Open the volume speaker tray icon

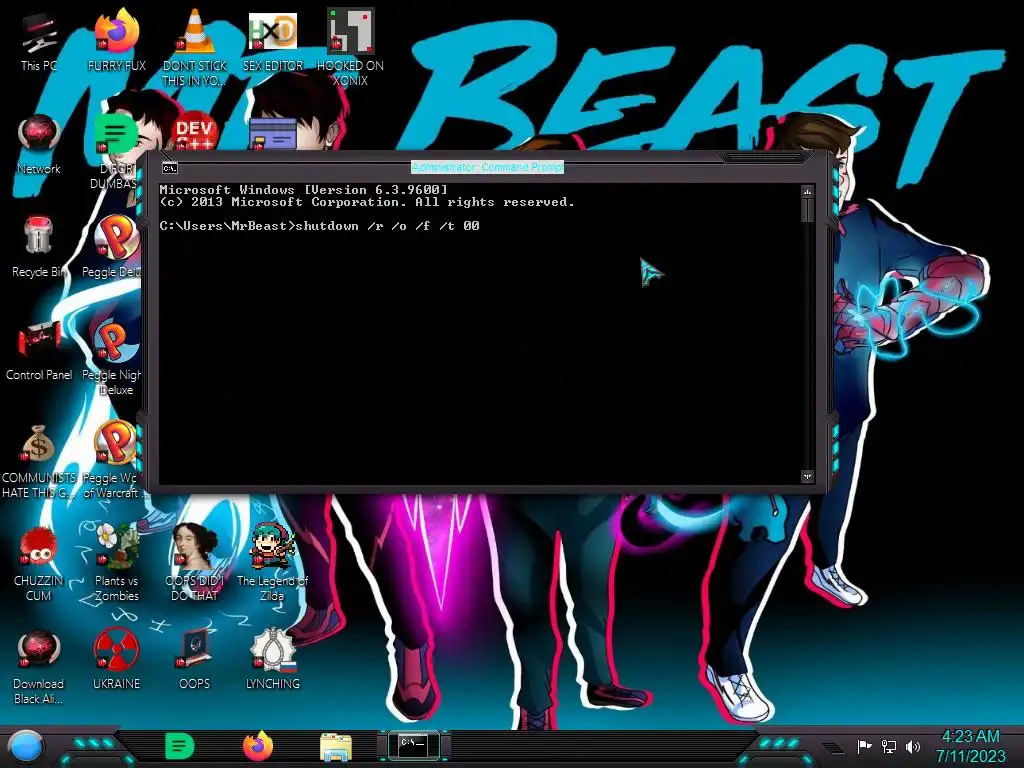pos(912,746)
